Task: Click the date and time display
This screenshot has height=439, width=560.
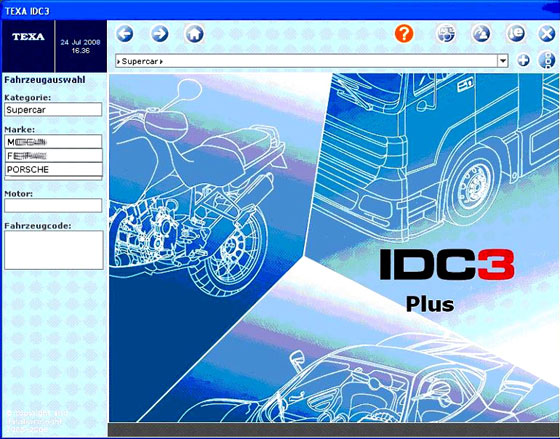Action: tap(80, 46)
